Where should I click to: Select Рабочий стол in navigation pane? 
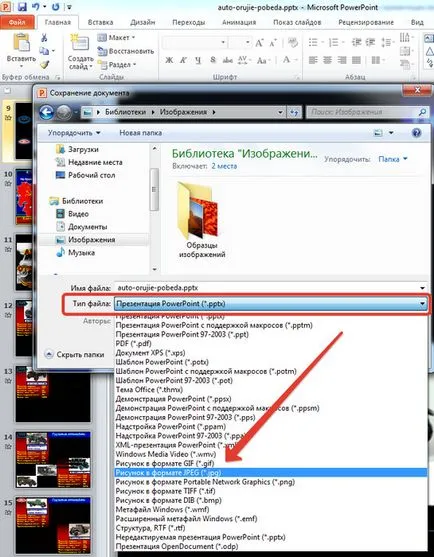point(85,175)
